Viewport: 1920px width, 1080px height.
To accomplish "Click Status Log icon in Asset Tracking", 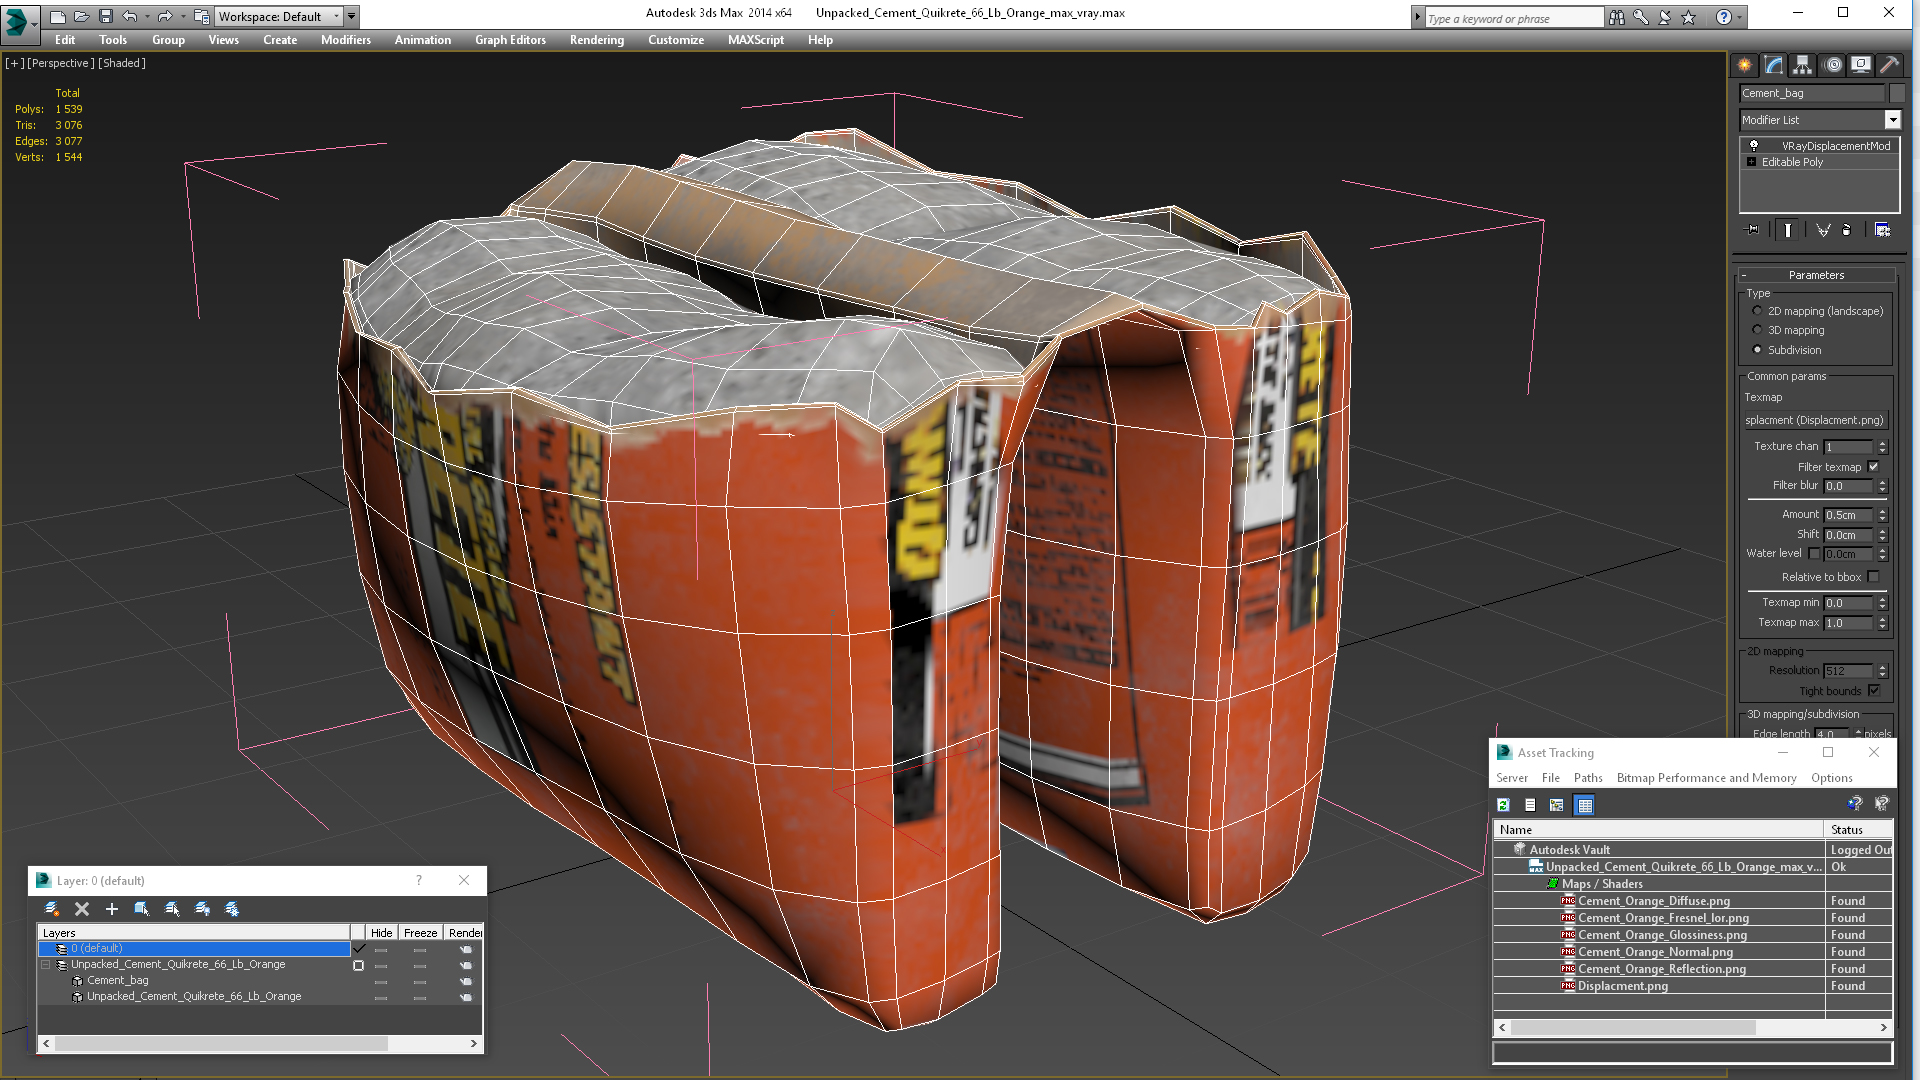I will click(1530, 805).
